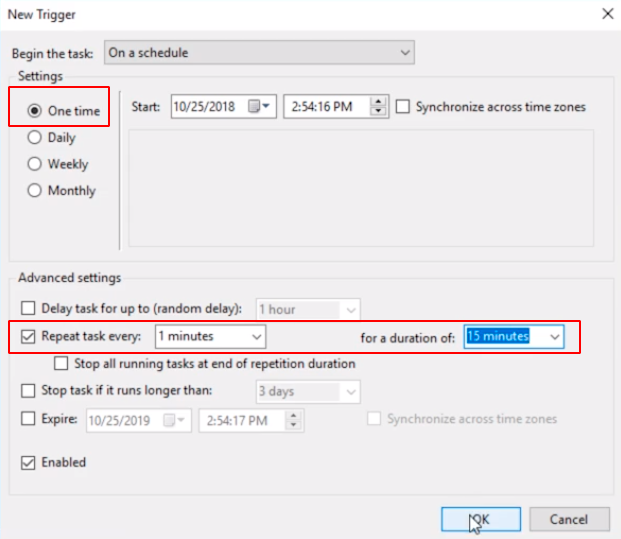This screenshot has height=539, width=621.
Task: Close the New Trigger dialog
Action: pos(608,14)
